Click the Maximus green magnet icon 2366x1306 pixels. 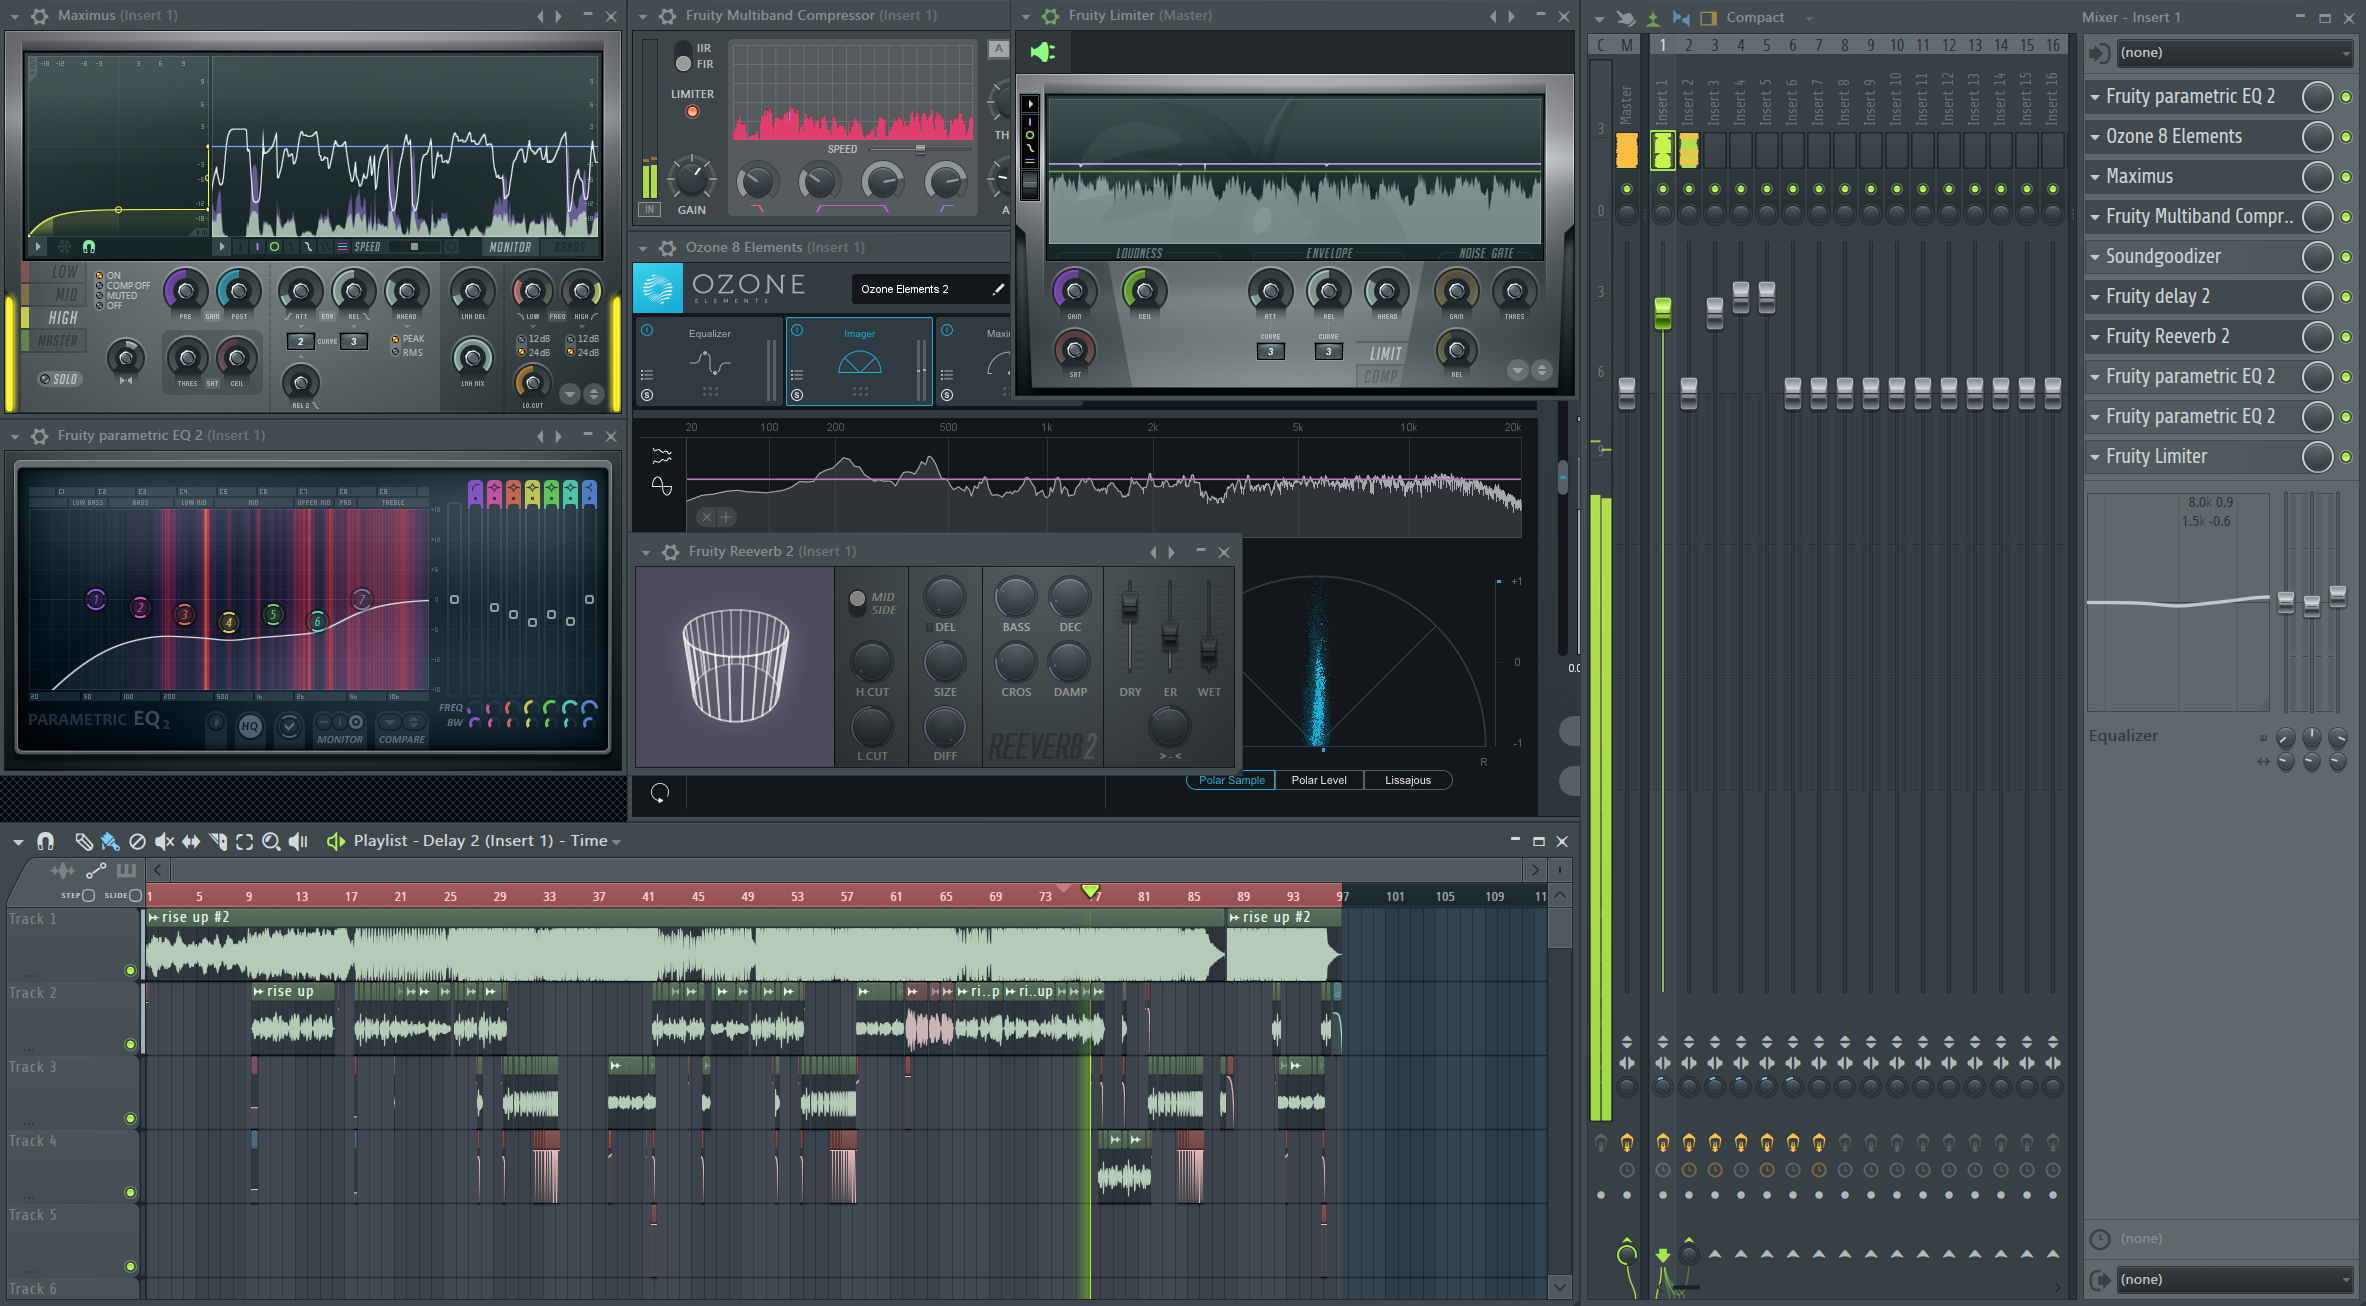point(88,246)
